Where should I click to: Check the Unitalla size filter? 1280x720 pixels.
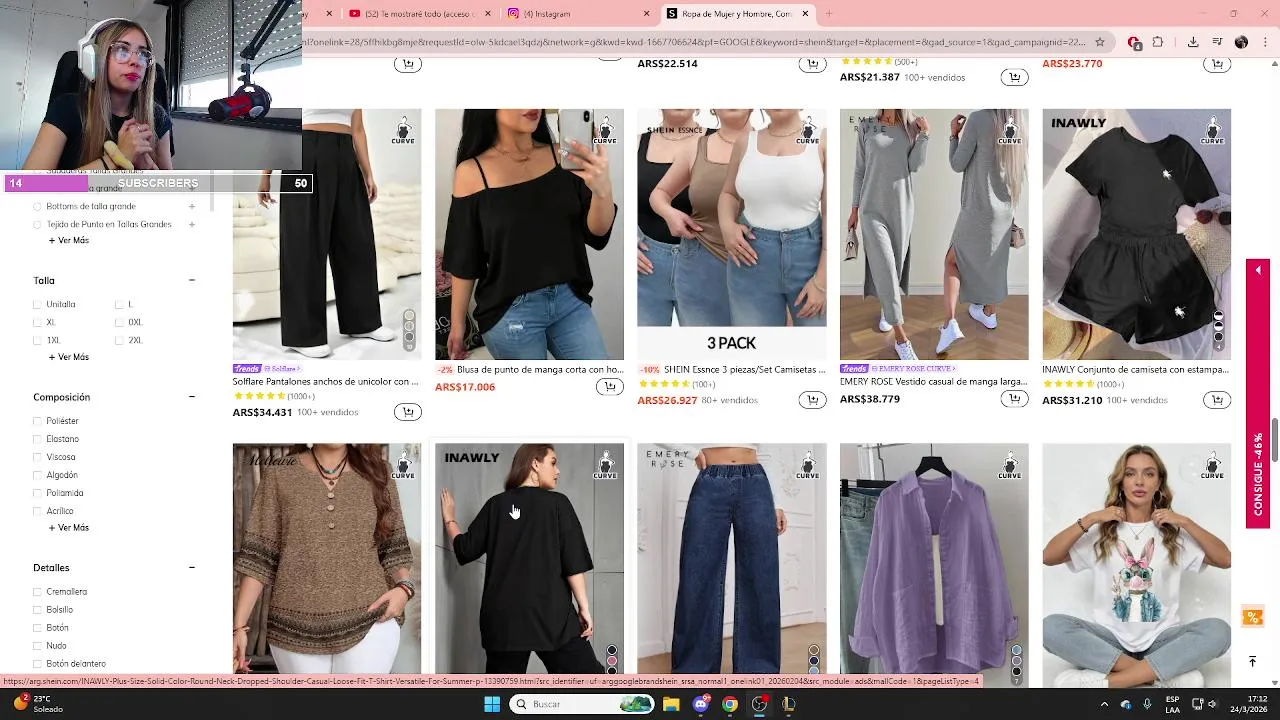tap(38, 304)
